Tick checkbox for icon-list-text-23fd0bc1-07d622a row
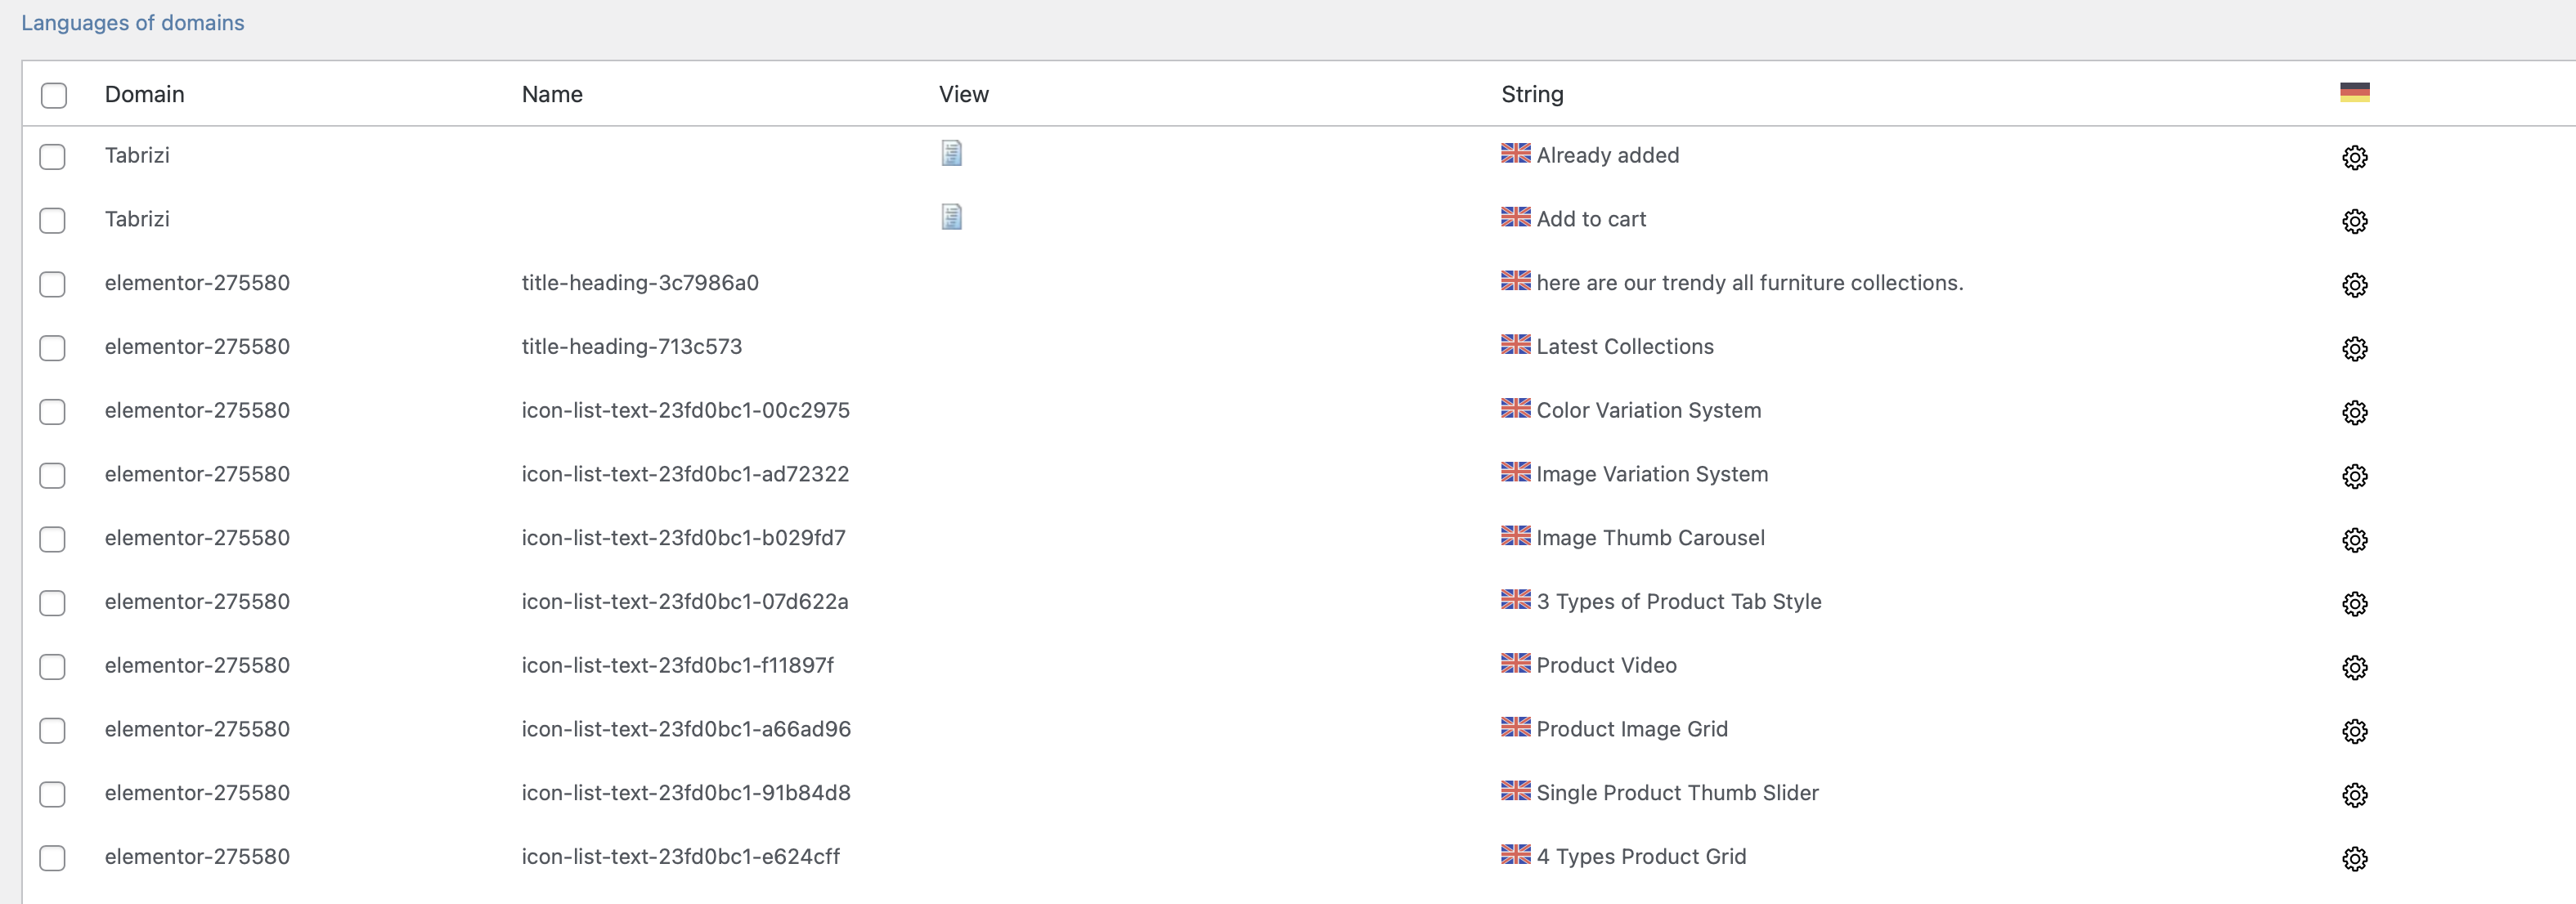 52,603
